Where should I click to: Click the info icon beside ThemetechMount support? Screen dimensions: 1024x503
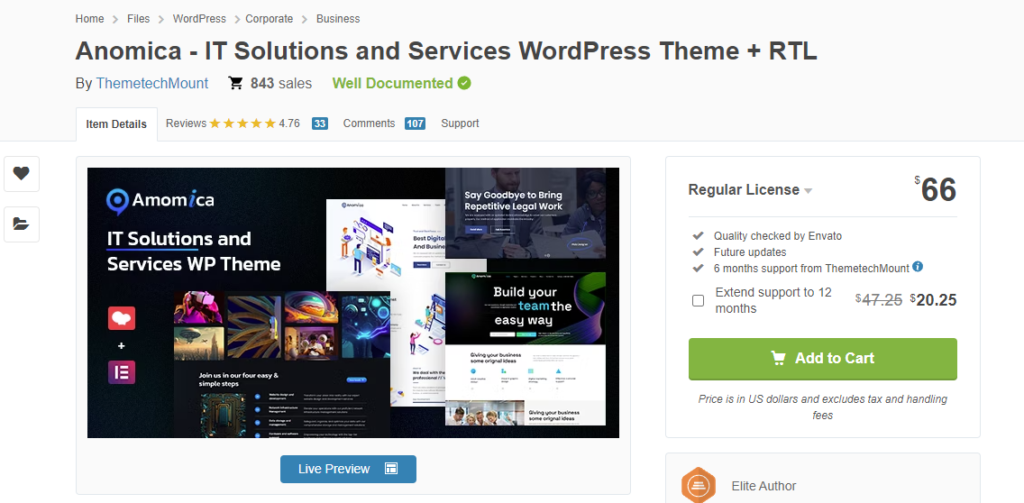click(x=917, y=267)
